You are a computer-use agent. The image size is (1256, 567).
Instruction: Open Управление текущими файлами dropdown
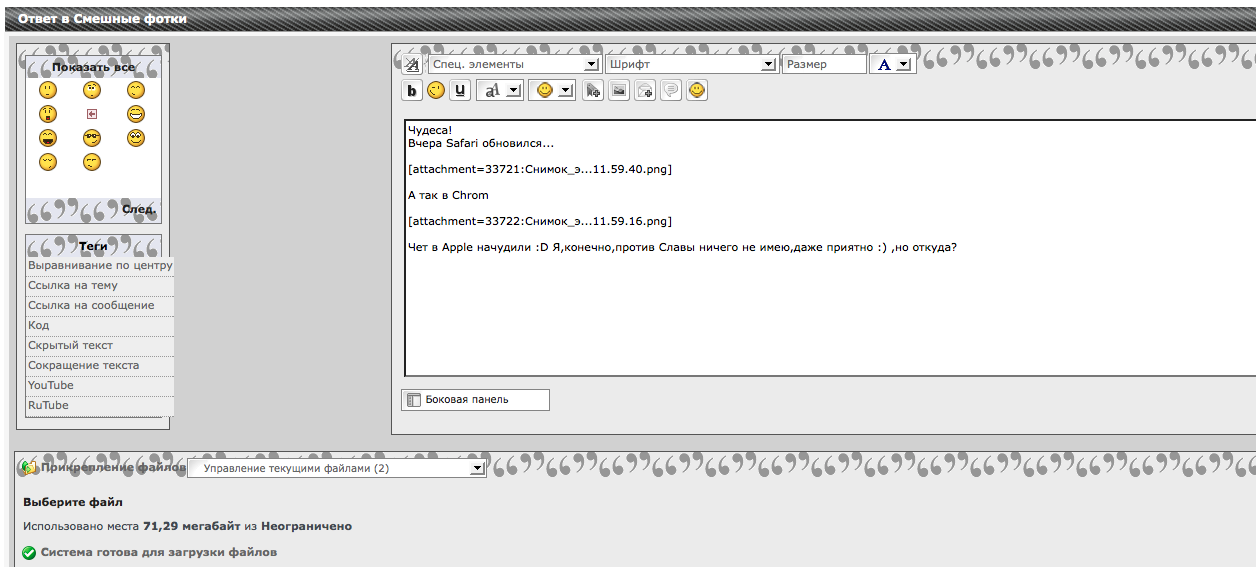[337, 468]
